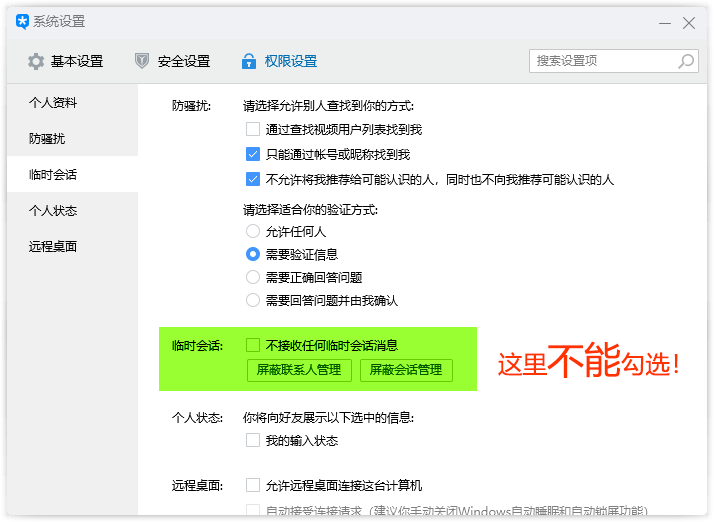Choose 需要正确回答问题 radio option
714x522 pixels.
(253, 277)
